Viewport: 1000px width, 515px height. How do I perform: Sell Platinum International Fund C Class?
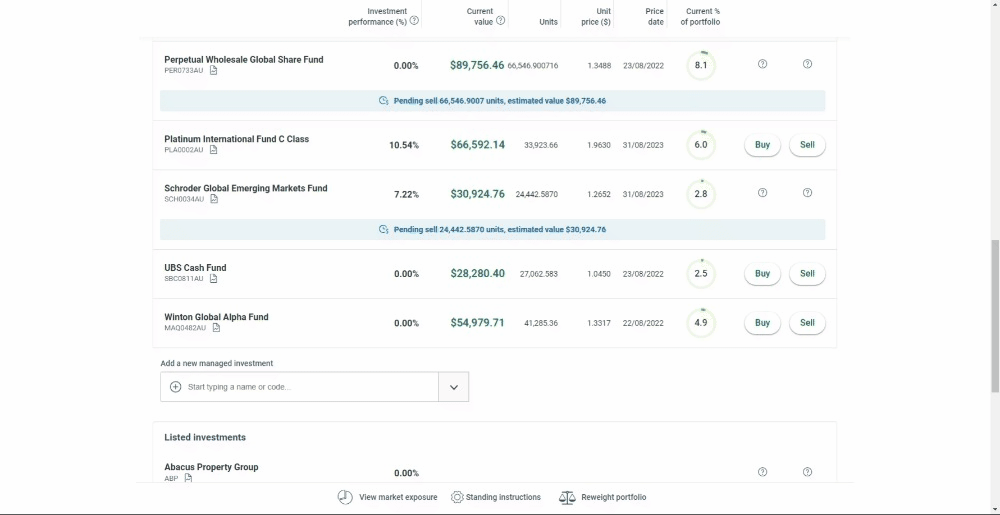pos(807,145)
